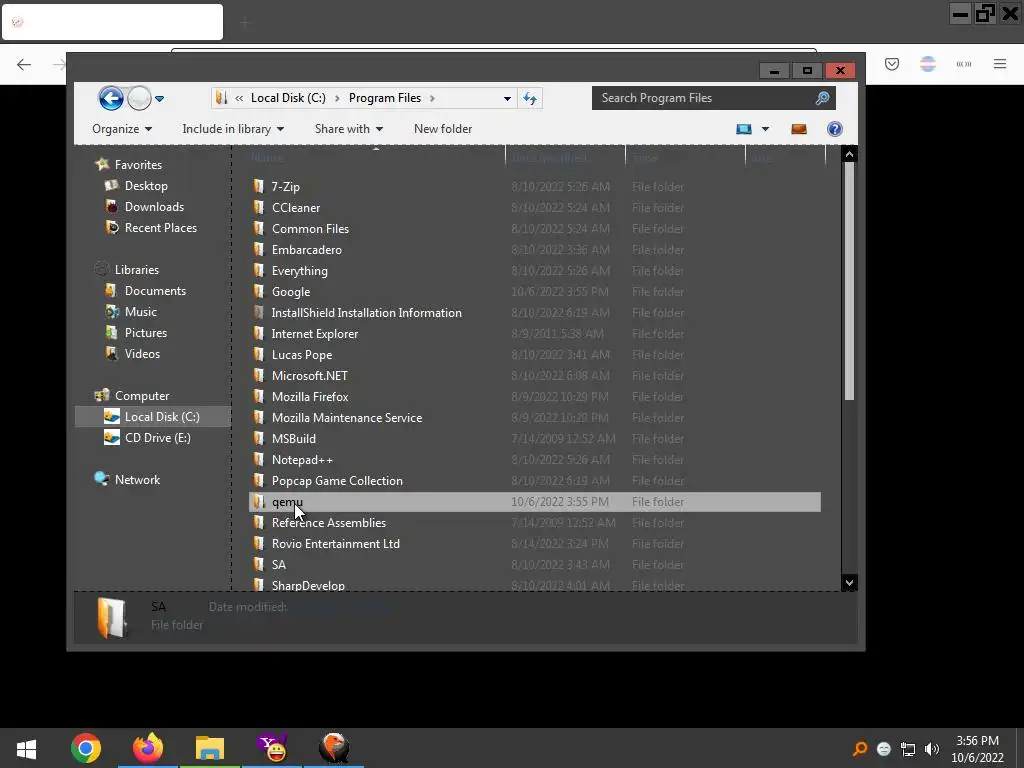Screen dimensions: 1024x768
Task: Click the Search Program Files field
Action: point(713,98)
